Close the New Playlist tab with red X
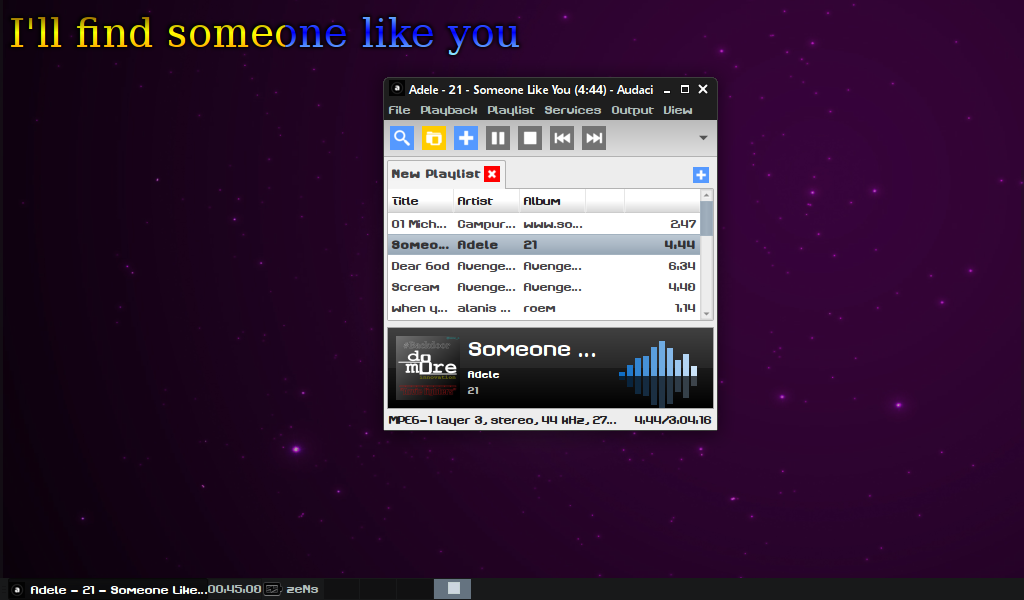 point(492,174)
